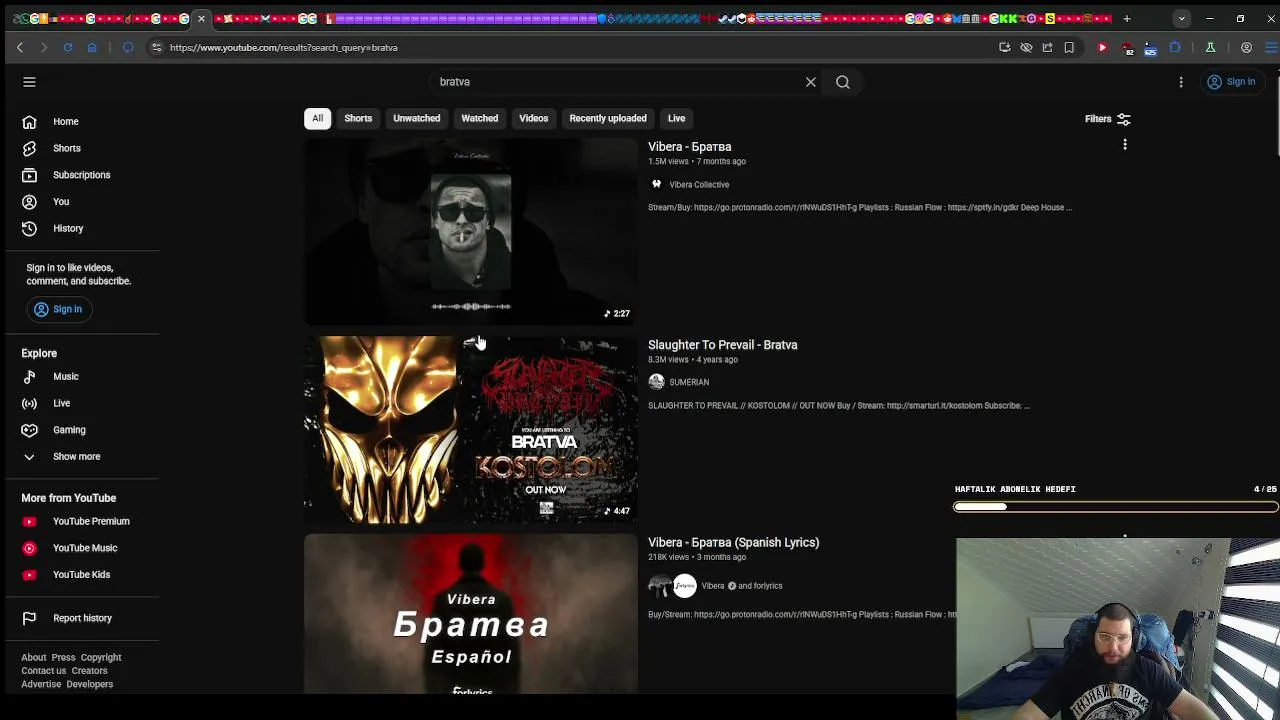The width and height of the screenshot is (1280, 720).
Task: Click the Creators footer link
Action: click(x=89, y=671)
